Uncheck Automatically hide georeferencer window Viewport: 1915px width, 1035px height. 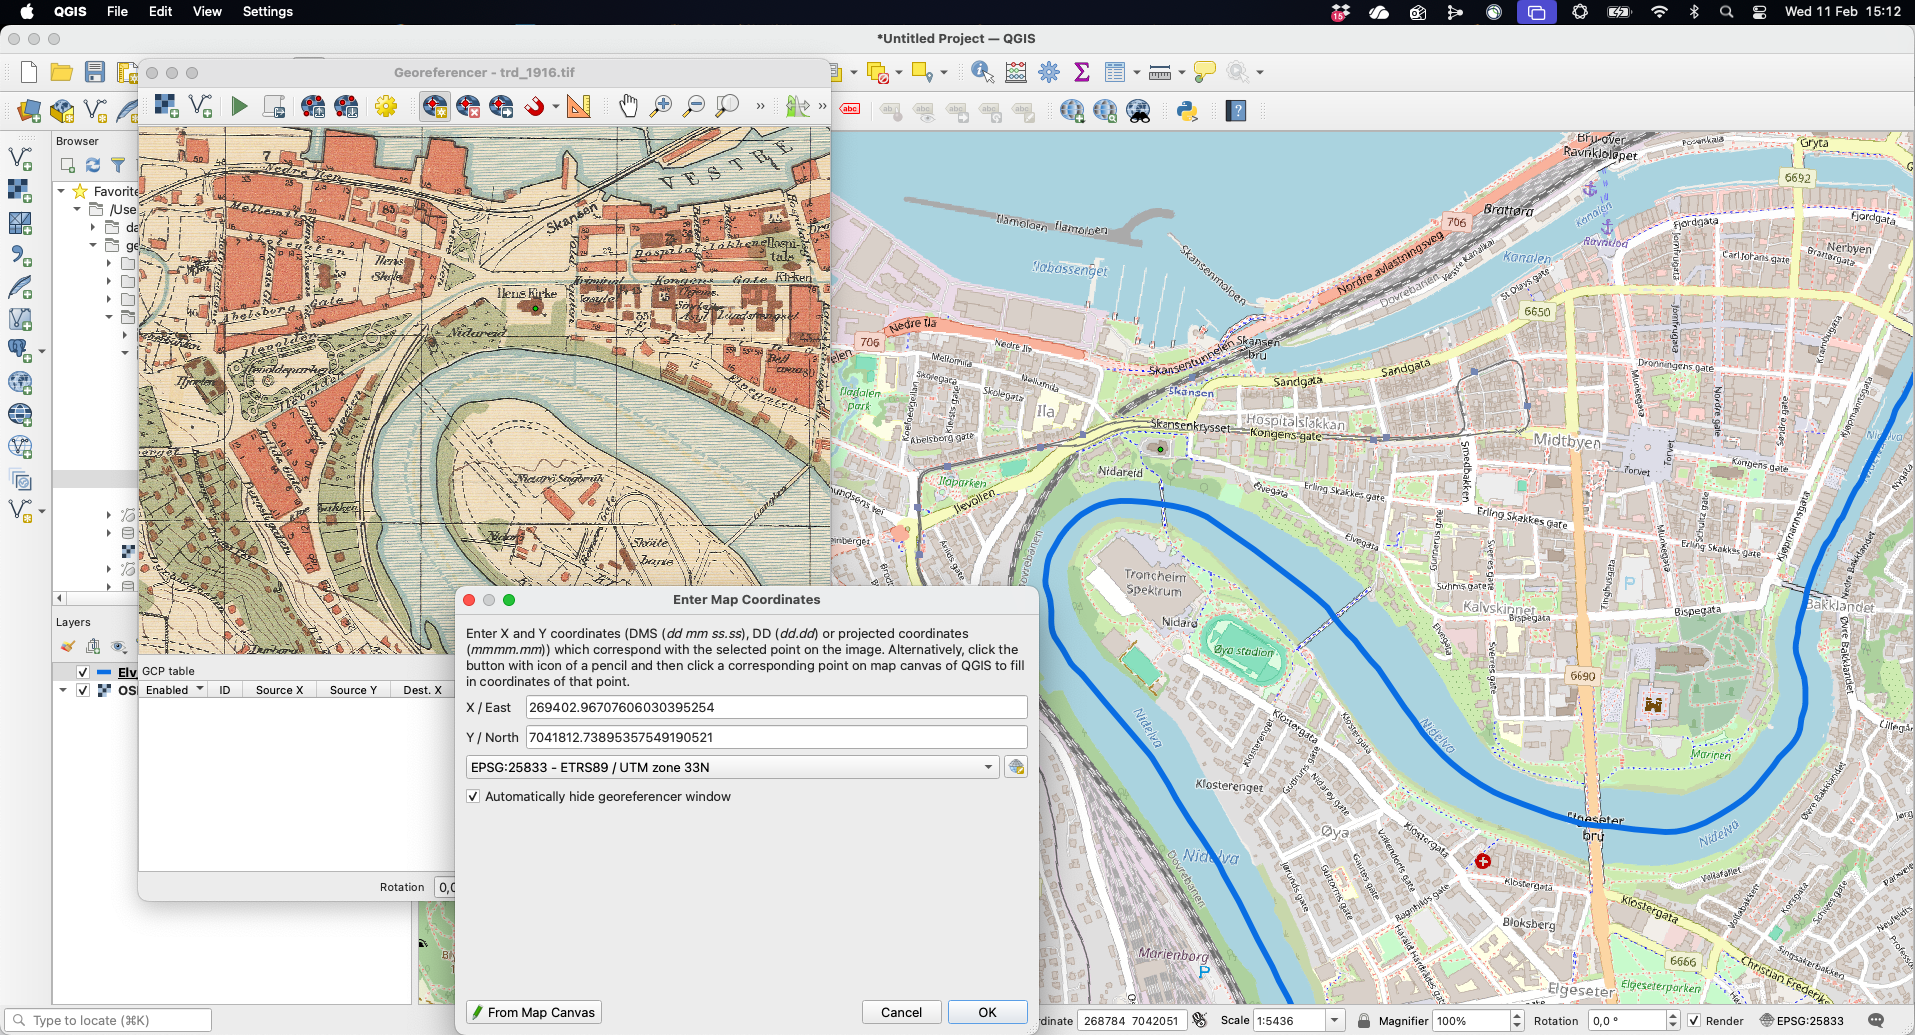click(473, 797)
